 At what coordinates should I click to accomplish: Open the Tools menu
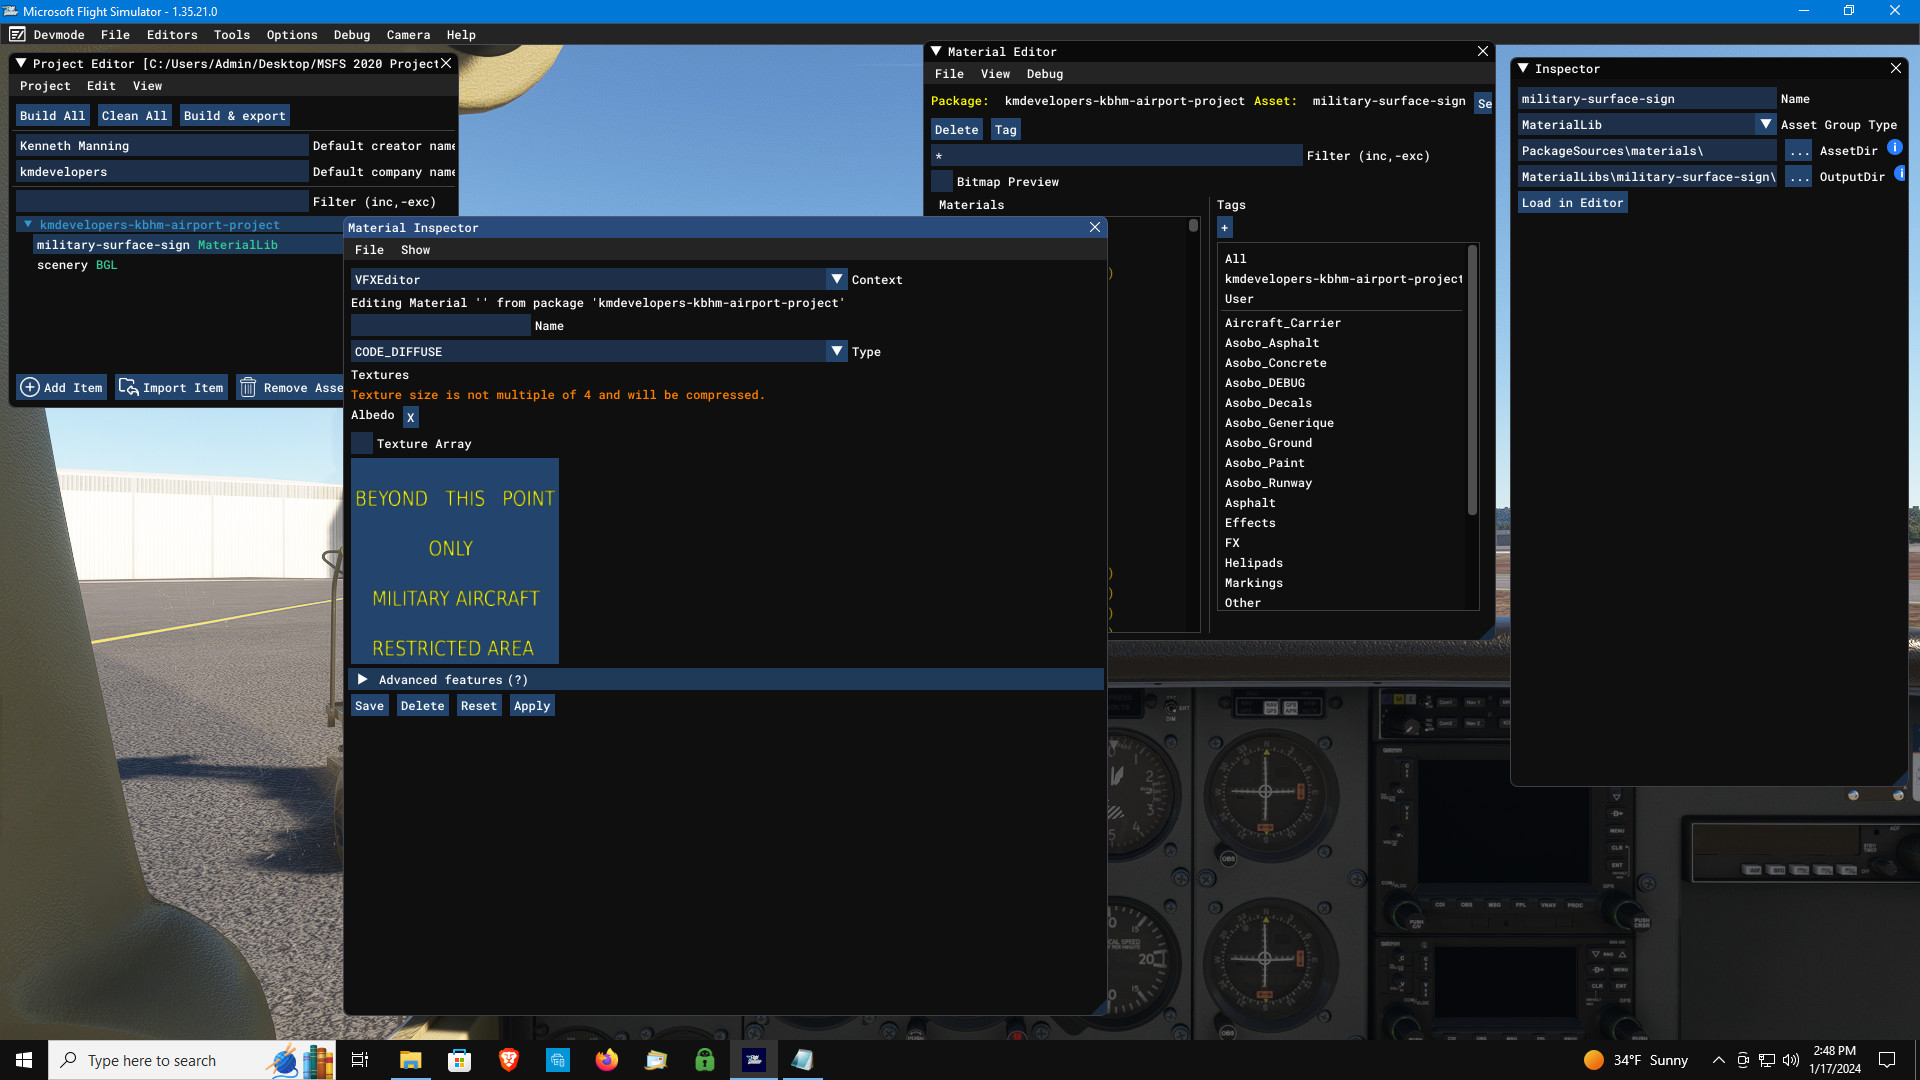[x=232, y=35]
